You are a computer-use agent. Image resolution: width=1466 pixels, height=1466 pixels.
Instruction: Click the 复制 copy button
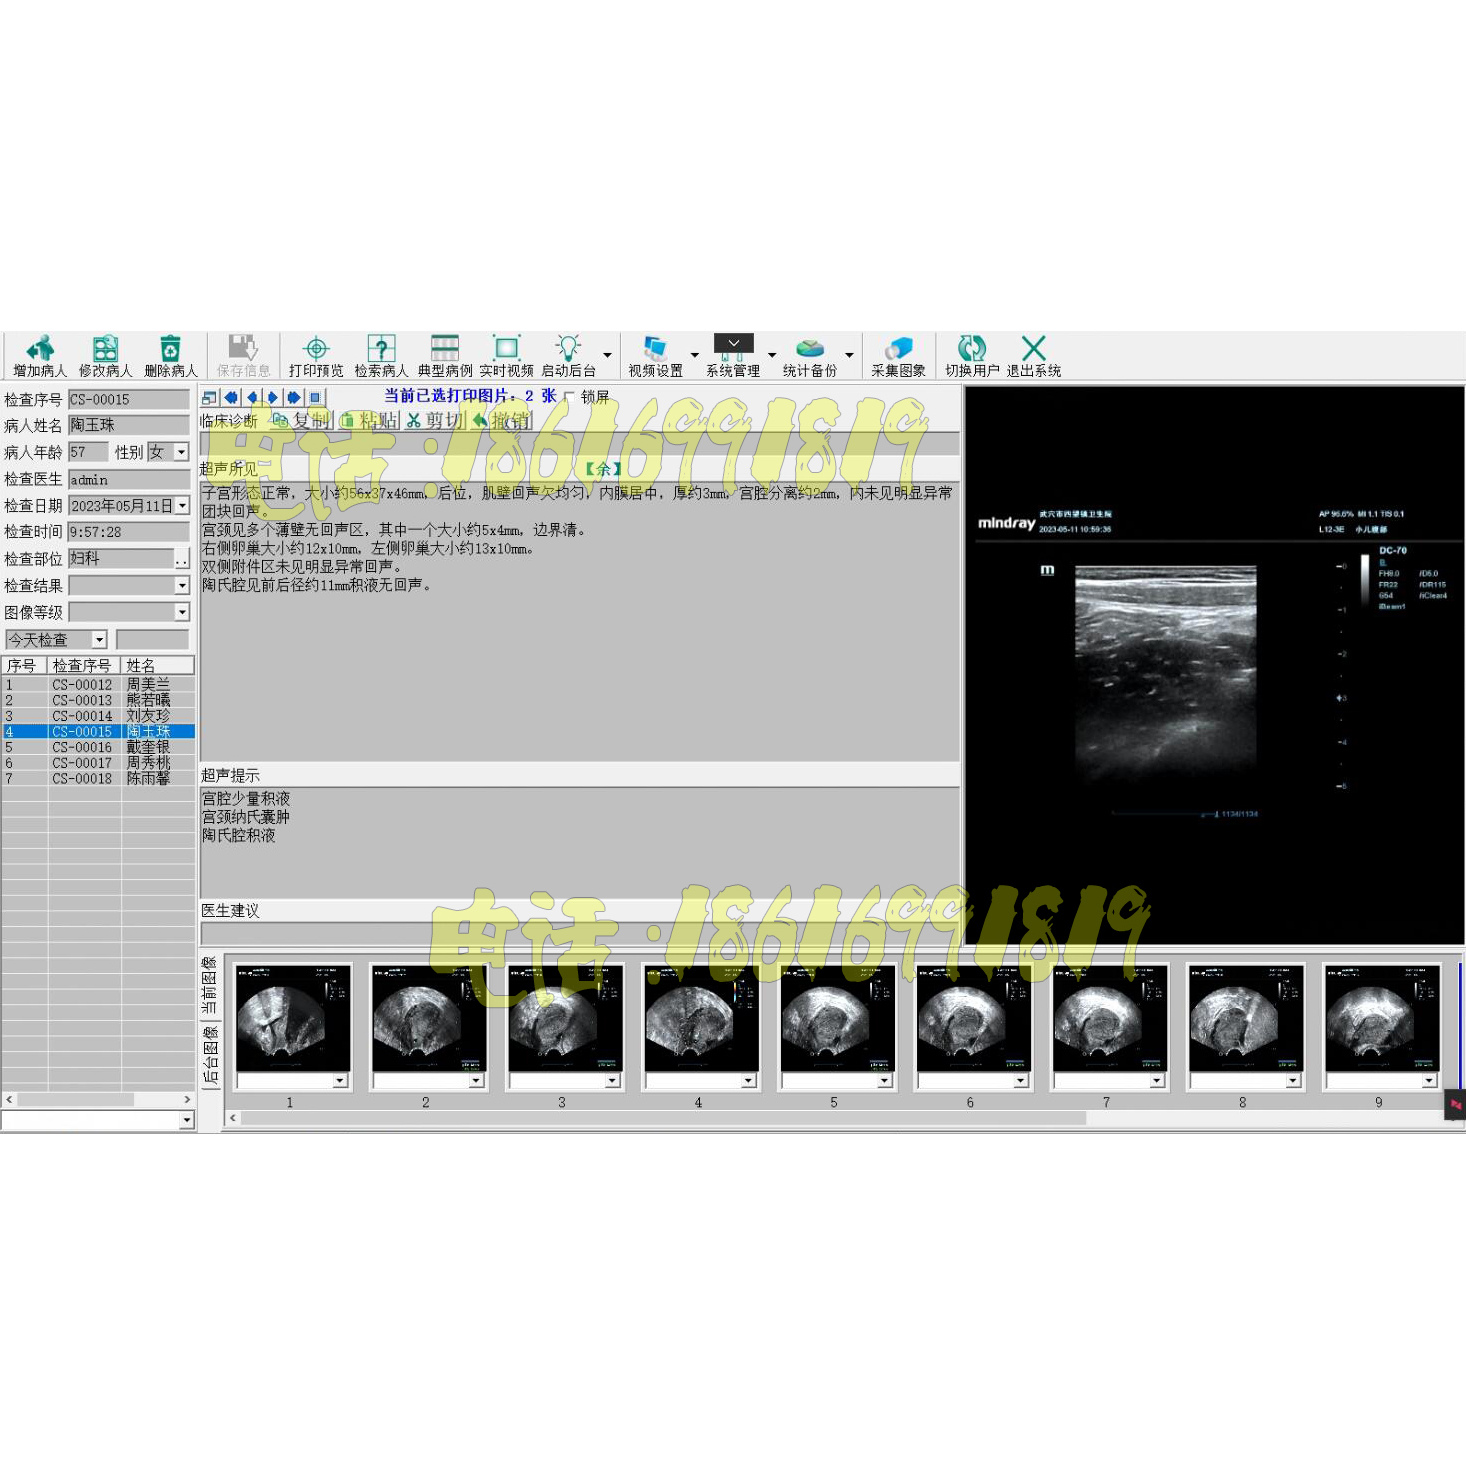301,421
